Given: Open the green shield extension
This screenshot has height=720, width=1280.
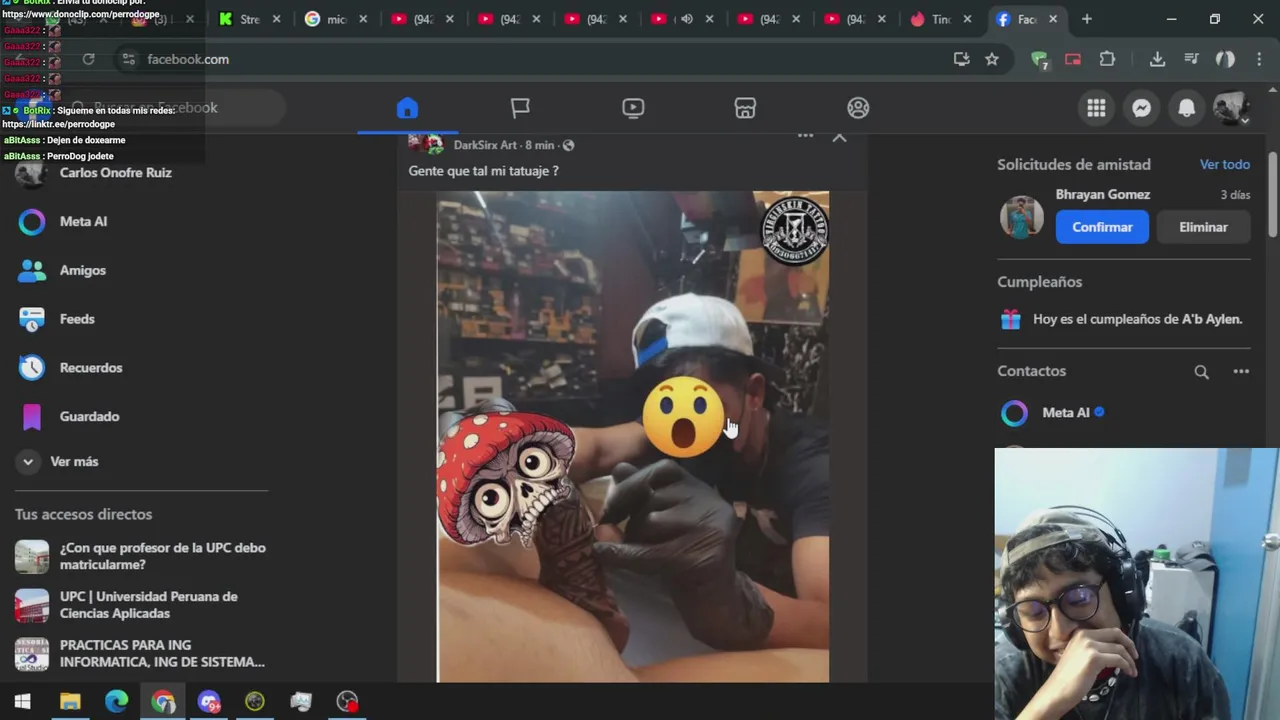Looking at the screenshot, I should 1040,60.
